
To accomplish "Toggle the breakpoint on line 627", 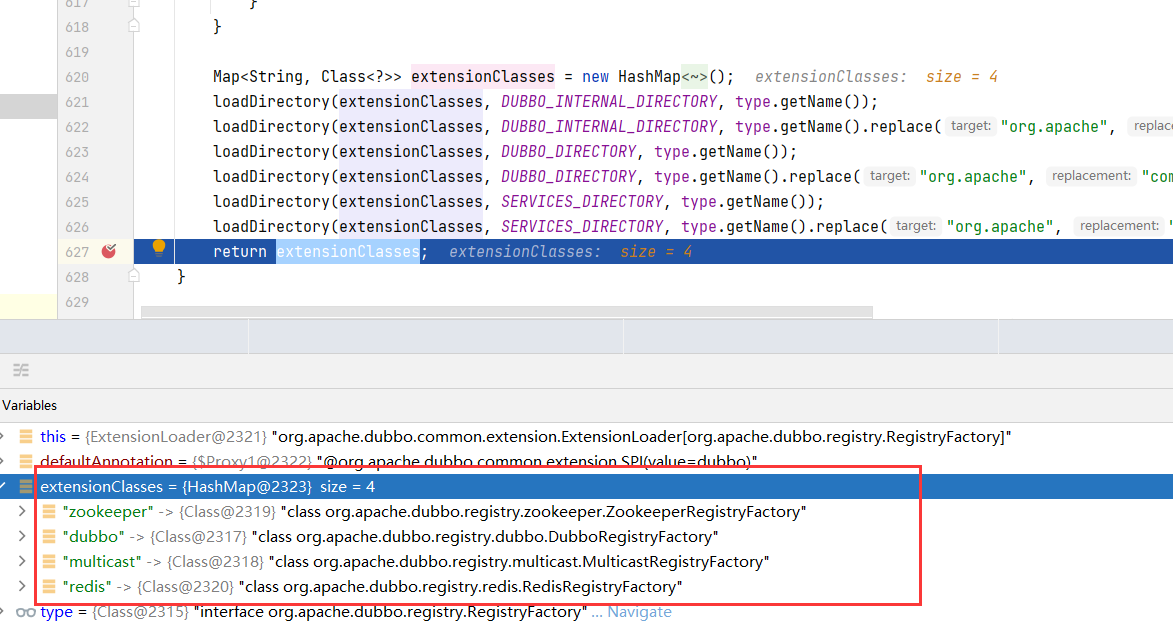I will [x=109, y=251].
